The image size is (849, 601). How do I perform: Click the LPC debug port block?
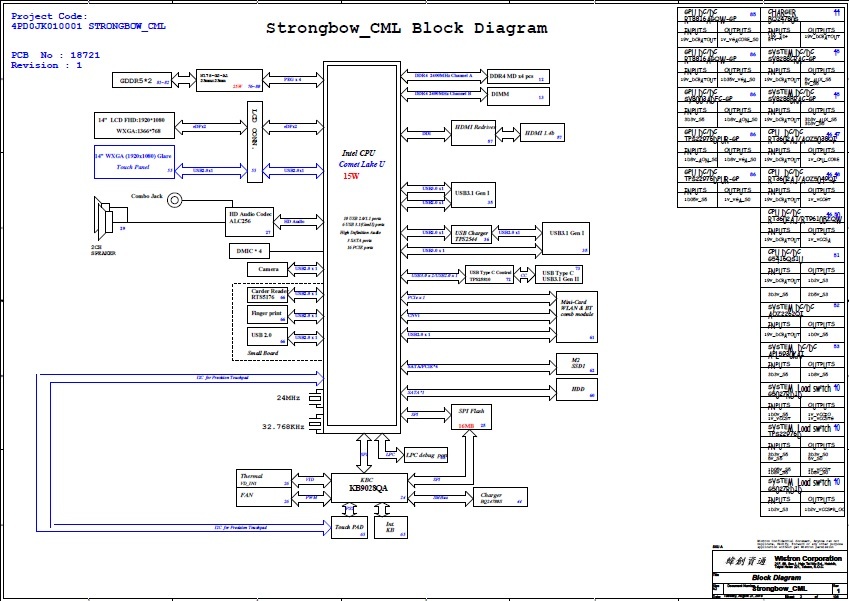426,455
